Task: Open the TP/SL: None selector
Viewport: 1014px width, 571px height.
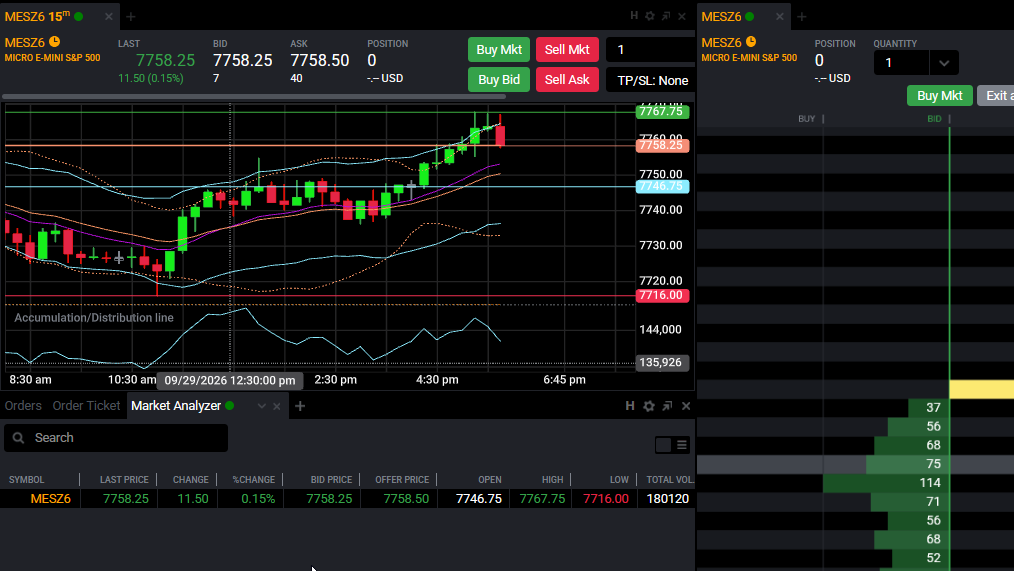Action: point(652,80)
